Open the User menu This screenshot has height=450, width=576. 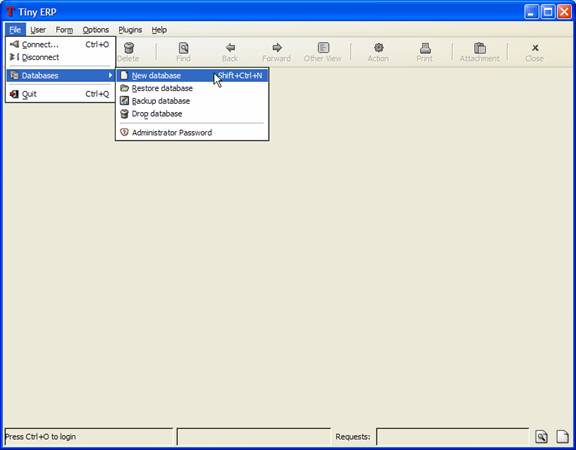[x=38, y=30]
